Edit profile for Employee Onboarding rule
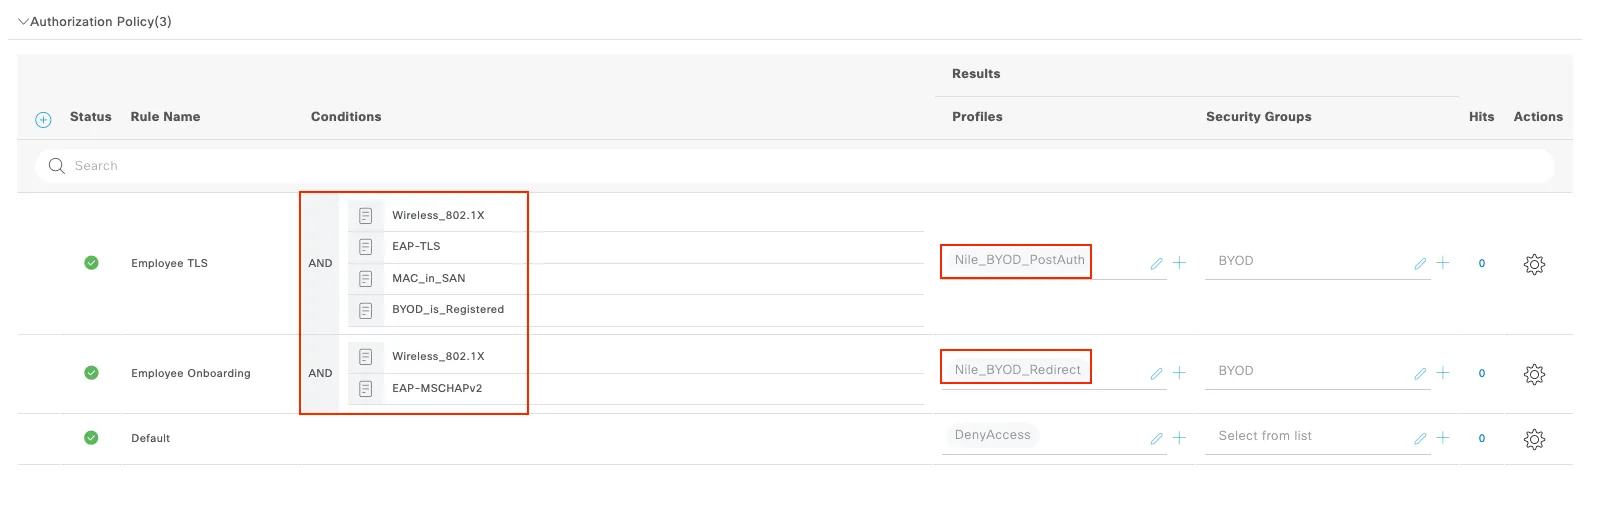Screen dimensions: 1607x512 (x=1156, y=374)
